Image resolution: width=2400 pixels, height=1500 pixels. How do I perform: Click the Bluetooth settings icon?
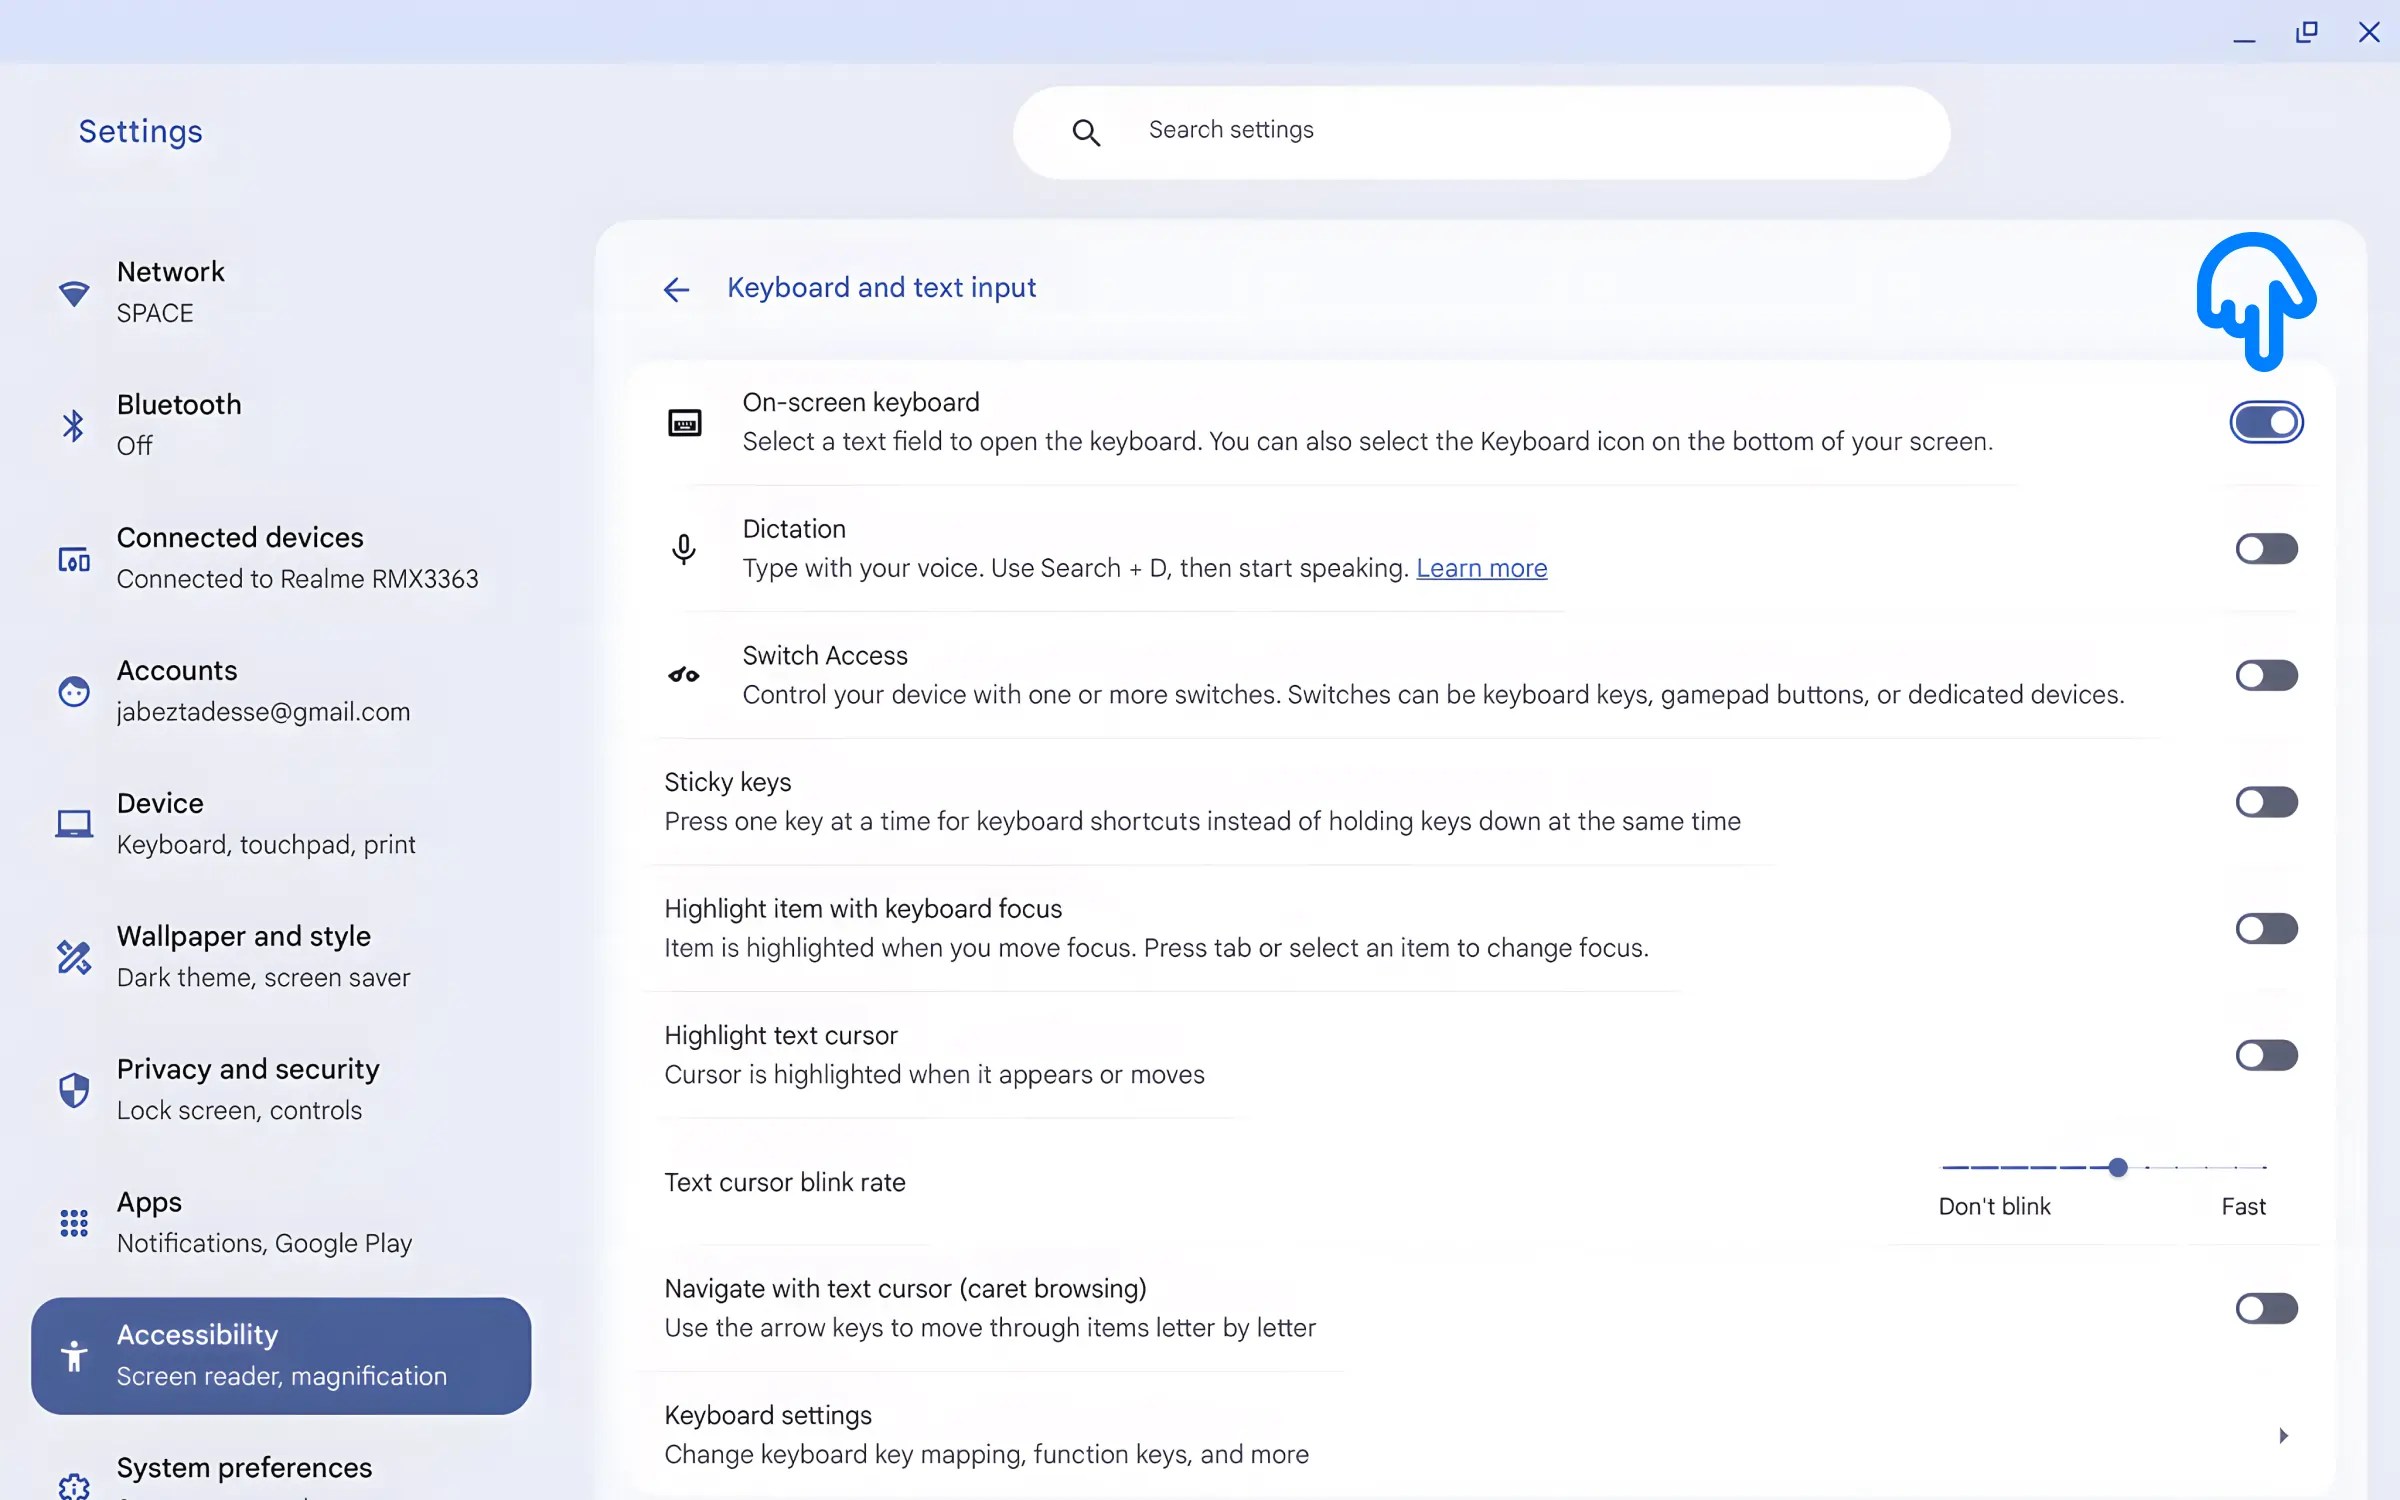point(71,427)
